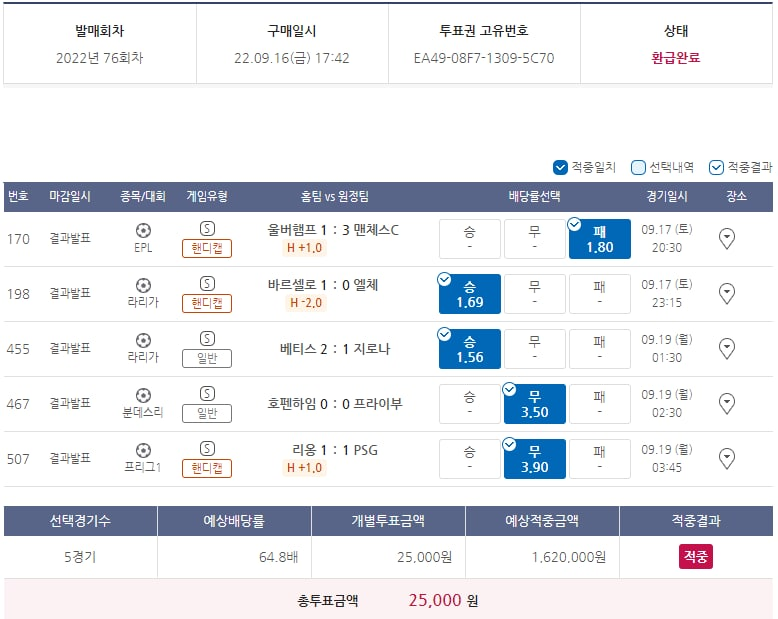Click the location pin for game 467

(727, 403)
